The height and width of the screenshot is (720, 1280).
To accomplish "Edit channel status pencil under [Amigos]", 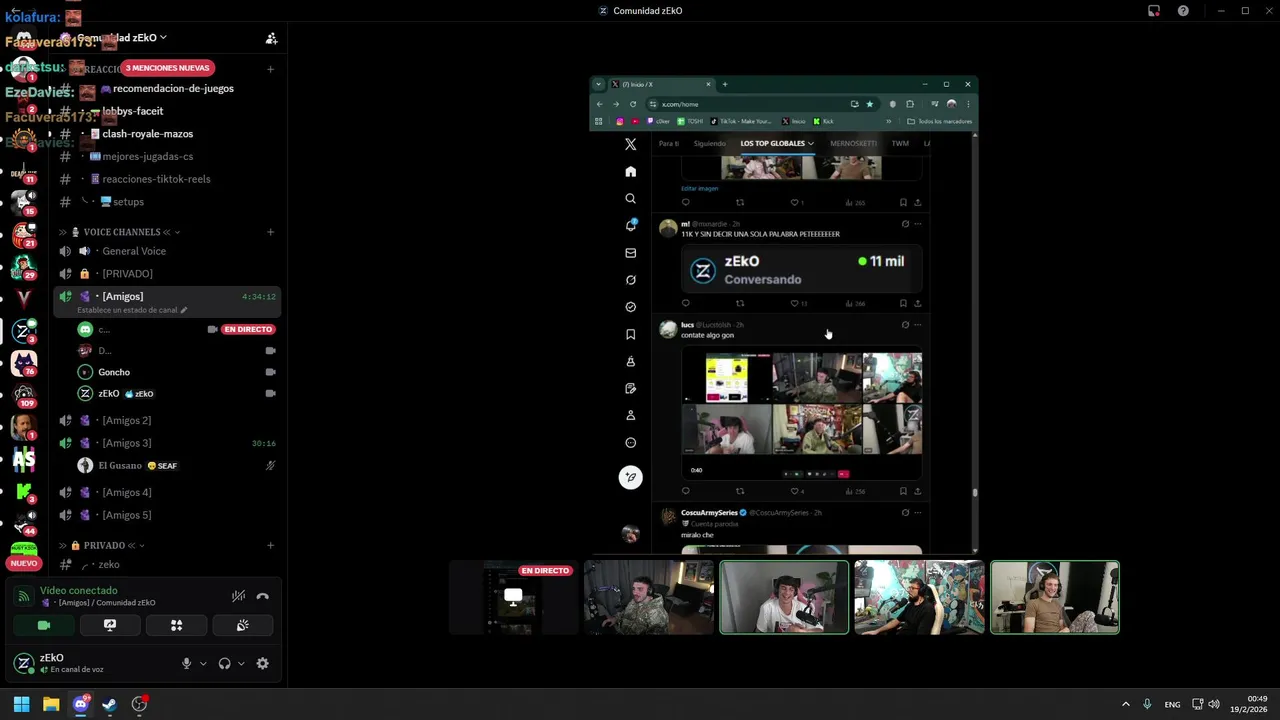I will 183,310.
